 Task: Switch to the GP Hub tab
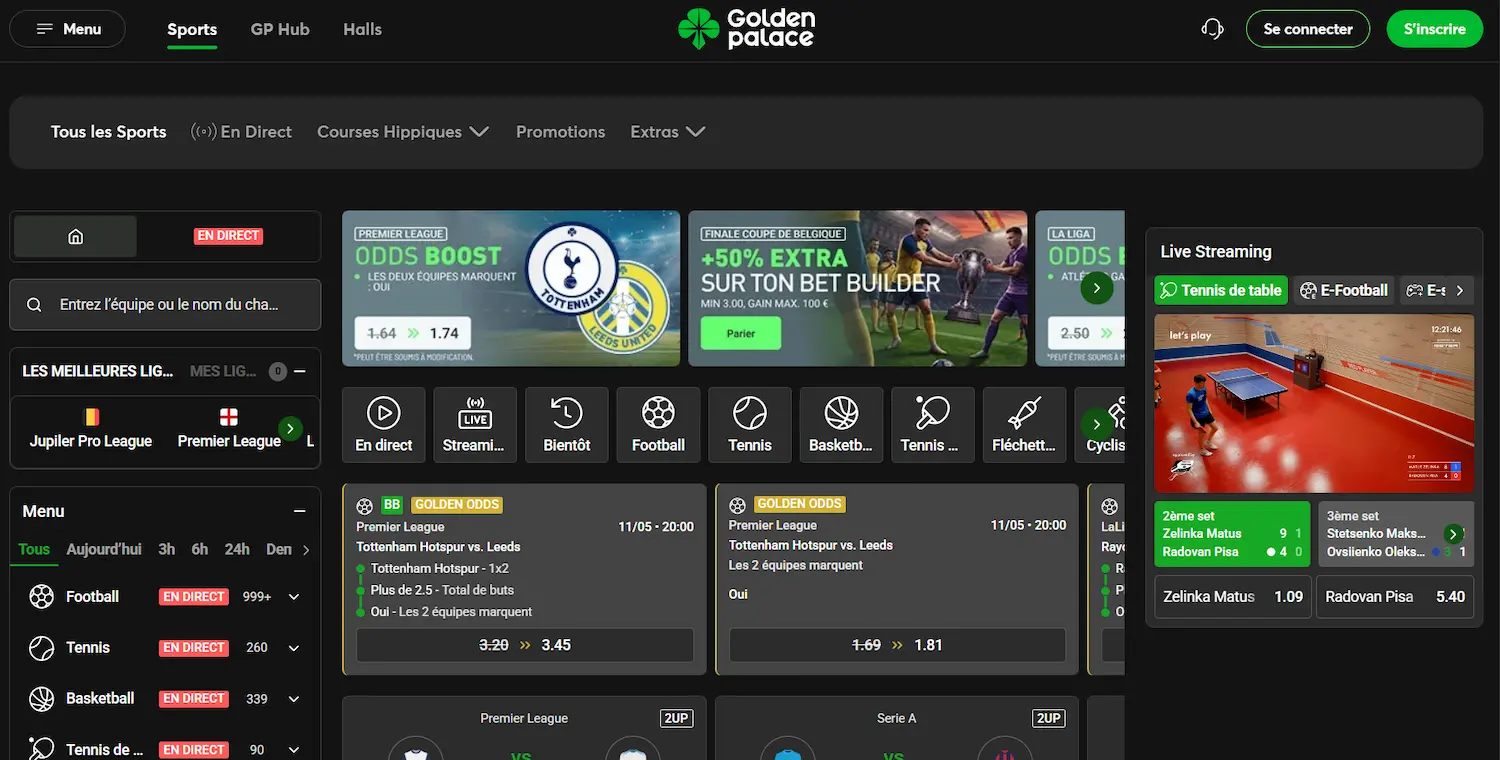(x=280, y=29)
